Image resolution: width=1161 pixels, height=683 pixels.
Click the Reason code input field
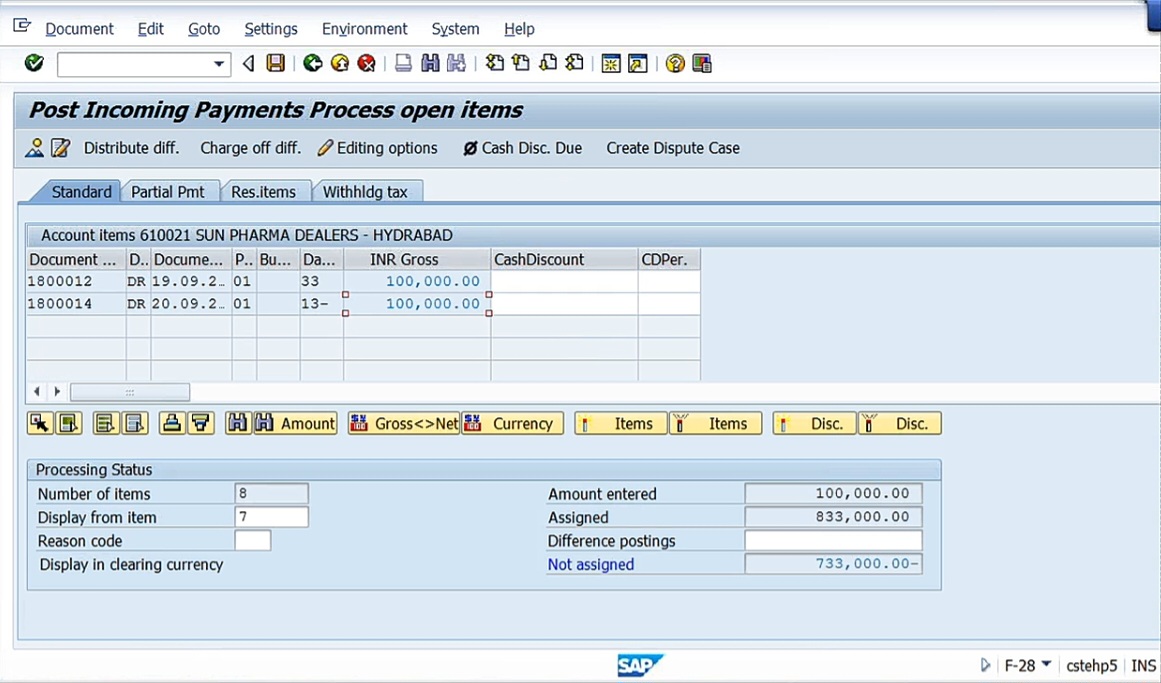pyautogui.click(x=252, y=541)
